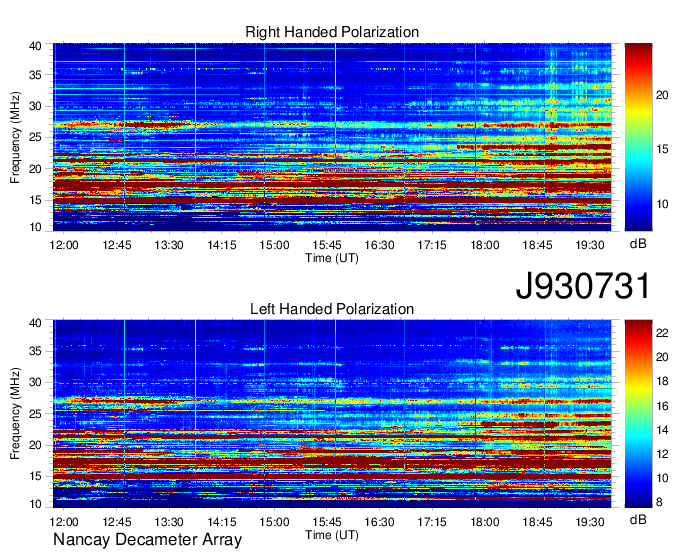
Task: Click the "Nancay Decameter Array" caption
Action: click(x=147, y=540)
